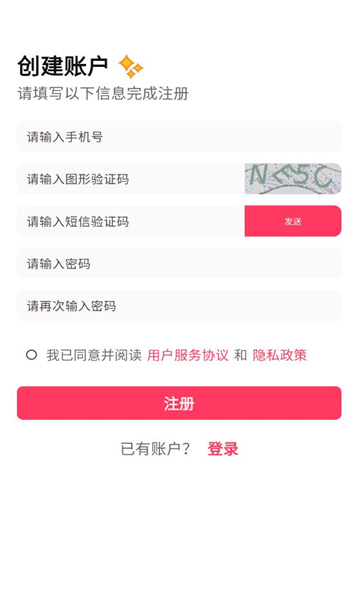Select the 请再次输入密码 confirm password field

click(179, 305)
